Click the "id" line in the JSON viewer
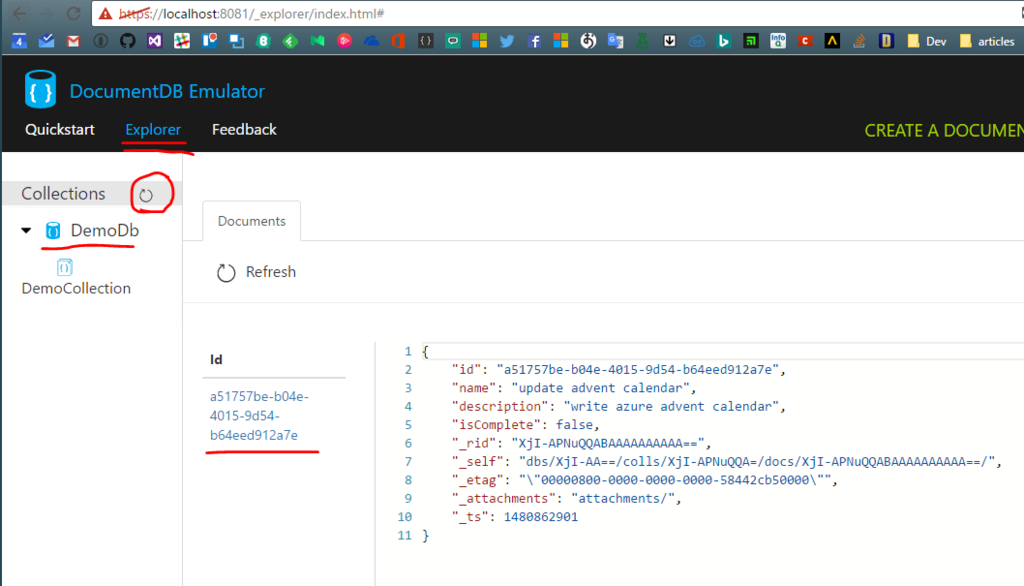This screenshot has height=586, width=1024. pyautogui.click(x=618, y=370)
